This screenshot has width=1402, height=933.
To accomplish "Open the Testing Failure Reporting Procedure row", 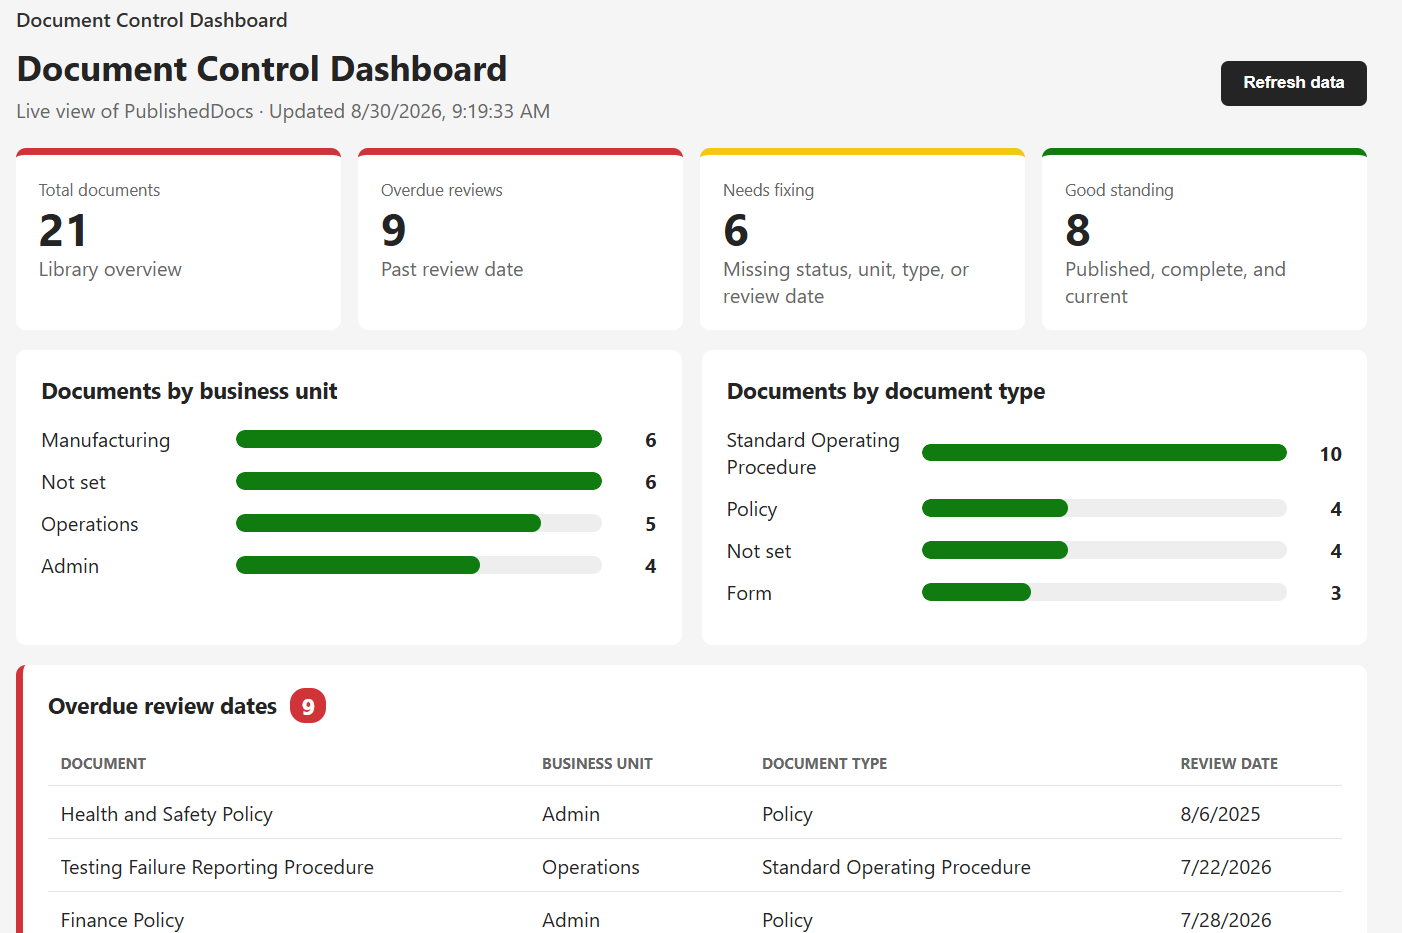I will pos(694,866).
